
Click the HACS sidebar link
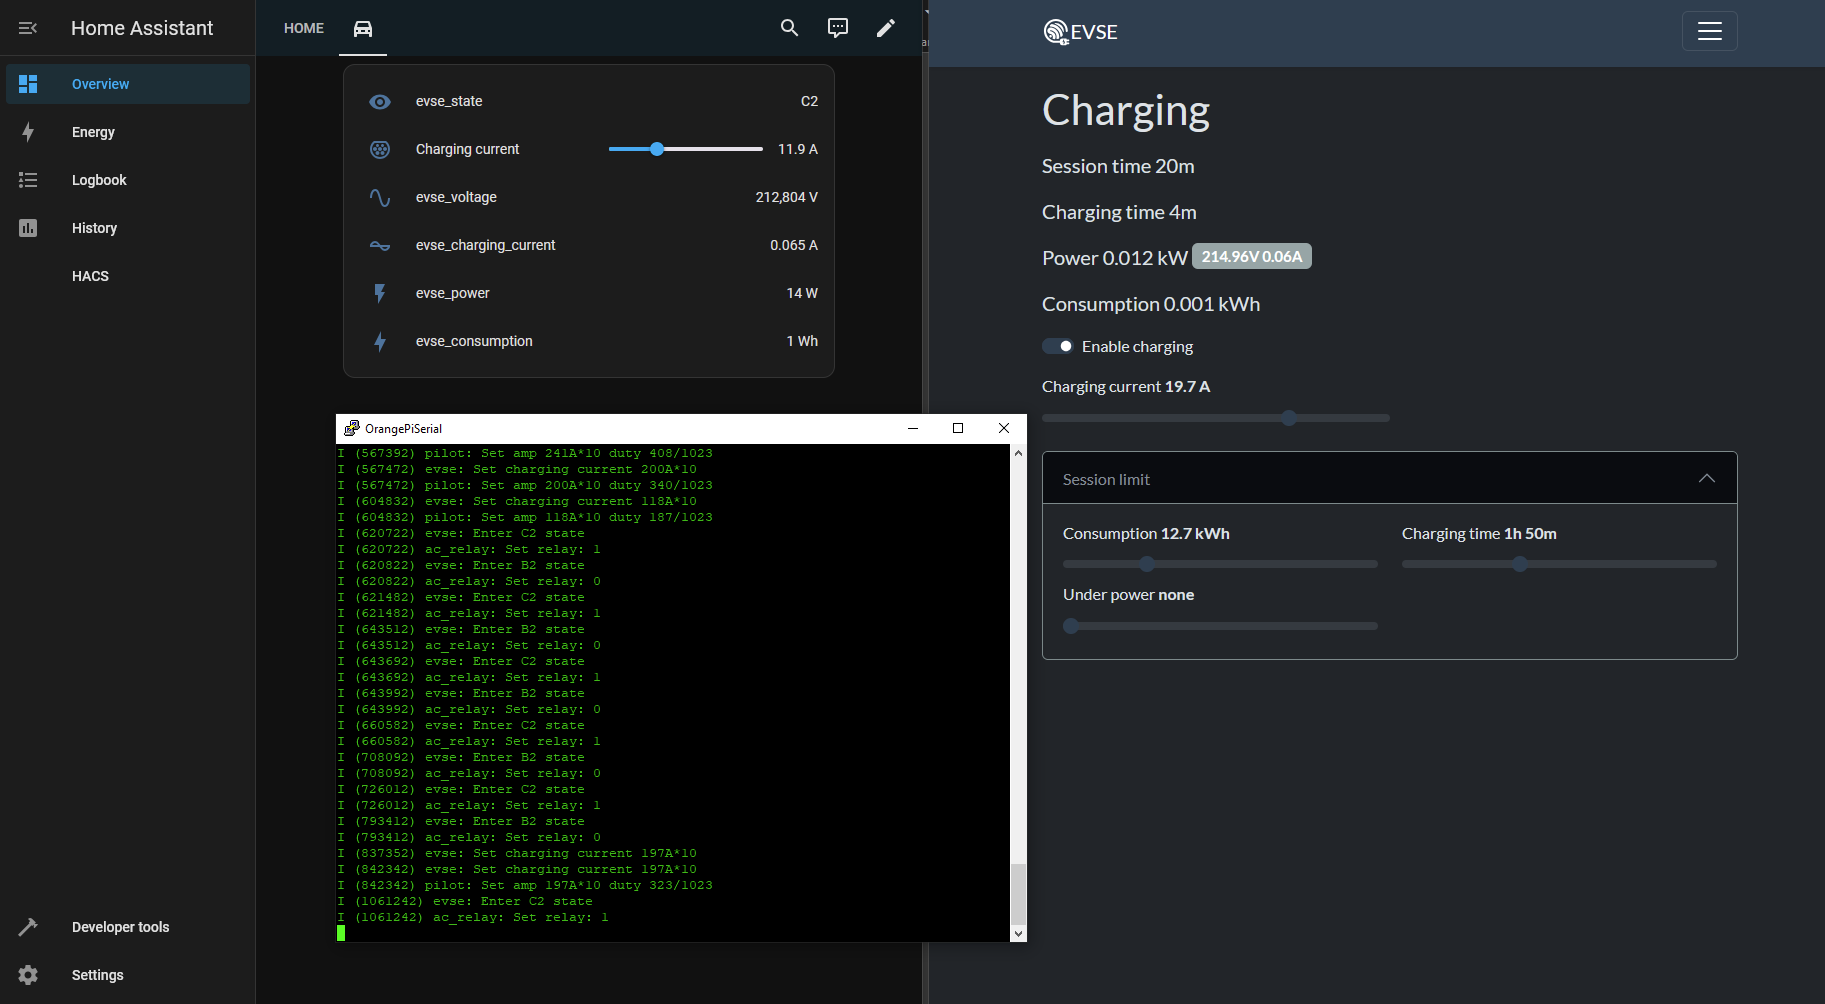90,276
